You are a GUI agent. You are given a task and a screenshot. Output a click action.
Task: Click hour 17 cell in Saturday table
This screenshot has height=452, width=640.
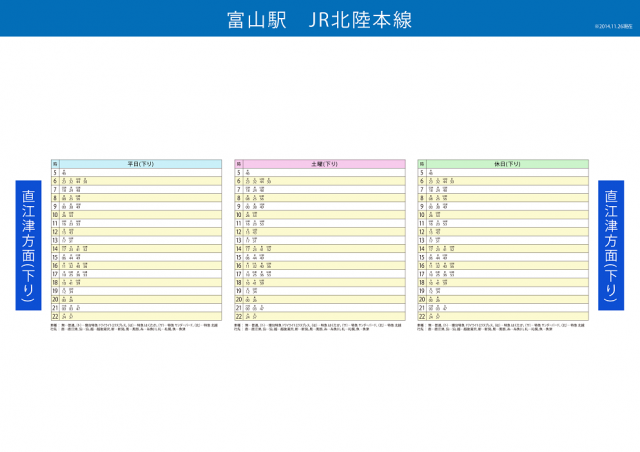(x=239, y=274)
